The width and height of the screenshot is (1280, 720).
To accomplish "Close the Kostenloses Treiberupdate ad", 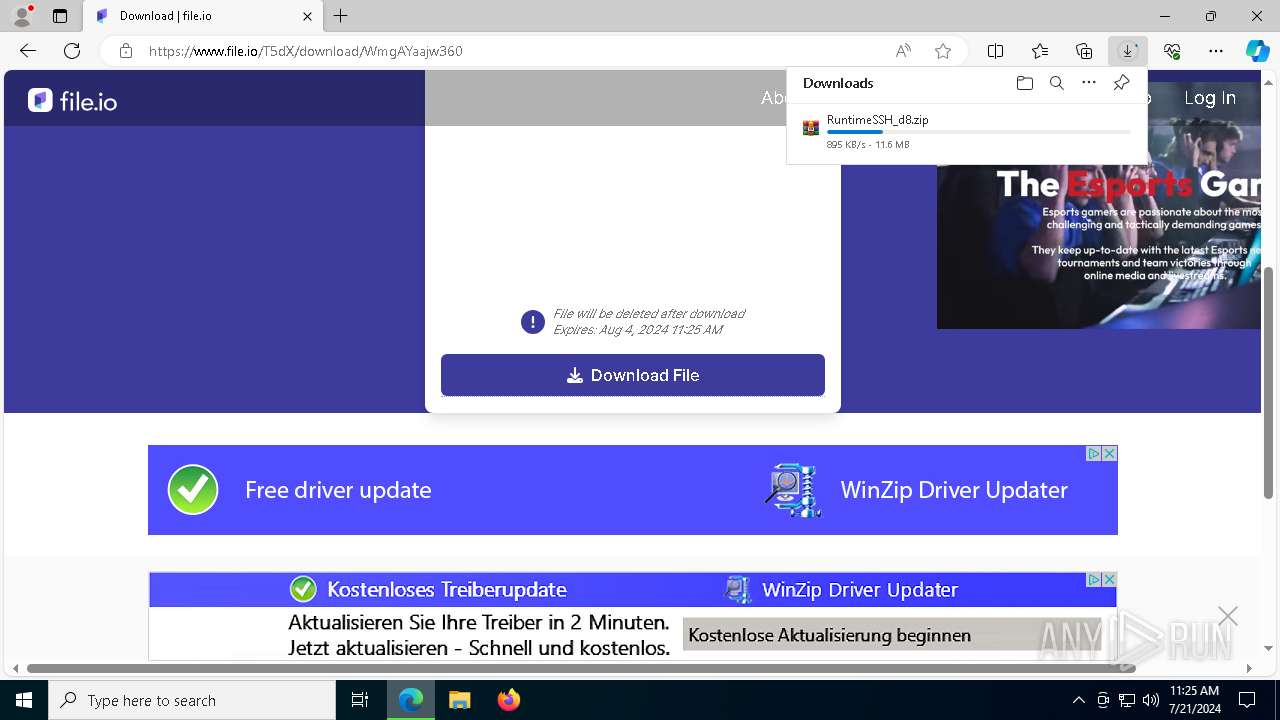I will pos(1109,580).
